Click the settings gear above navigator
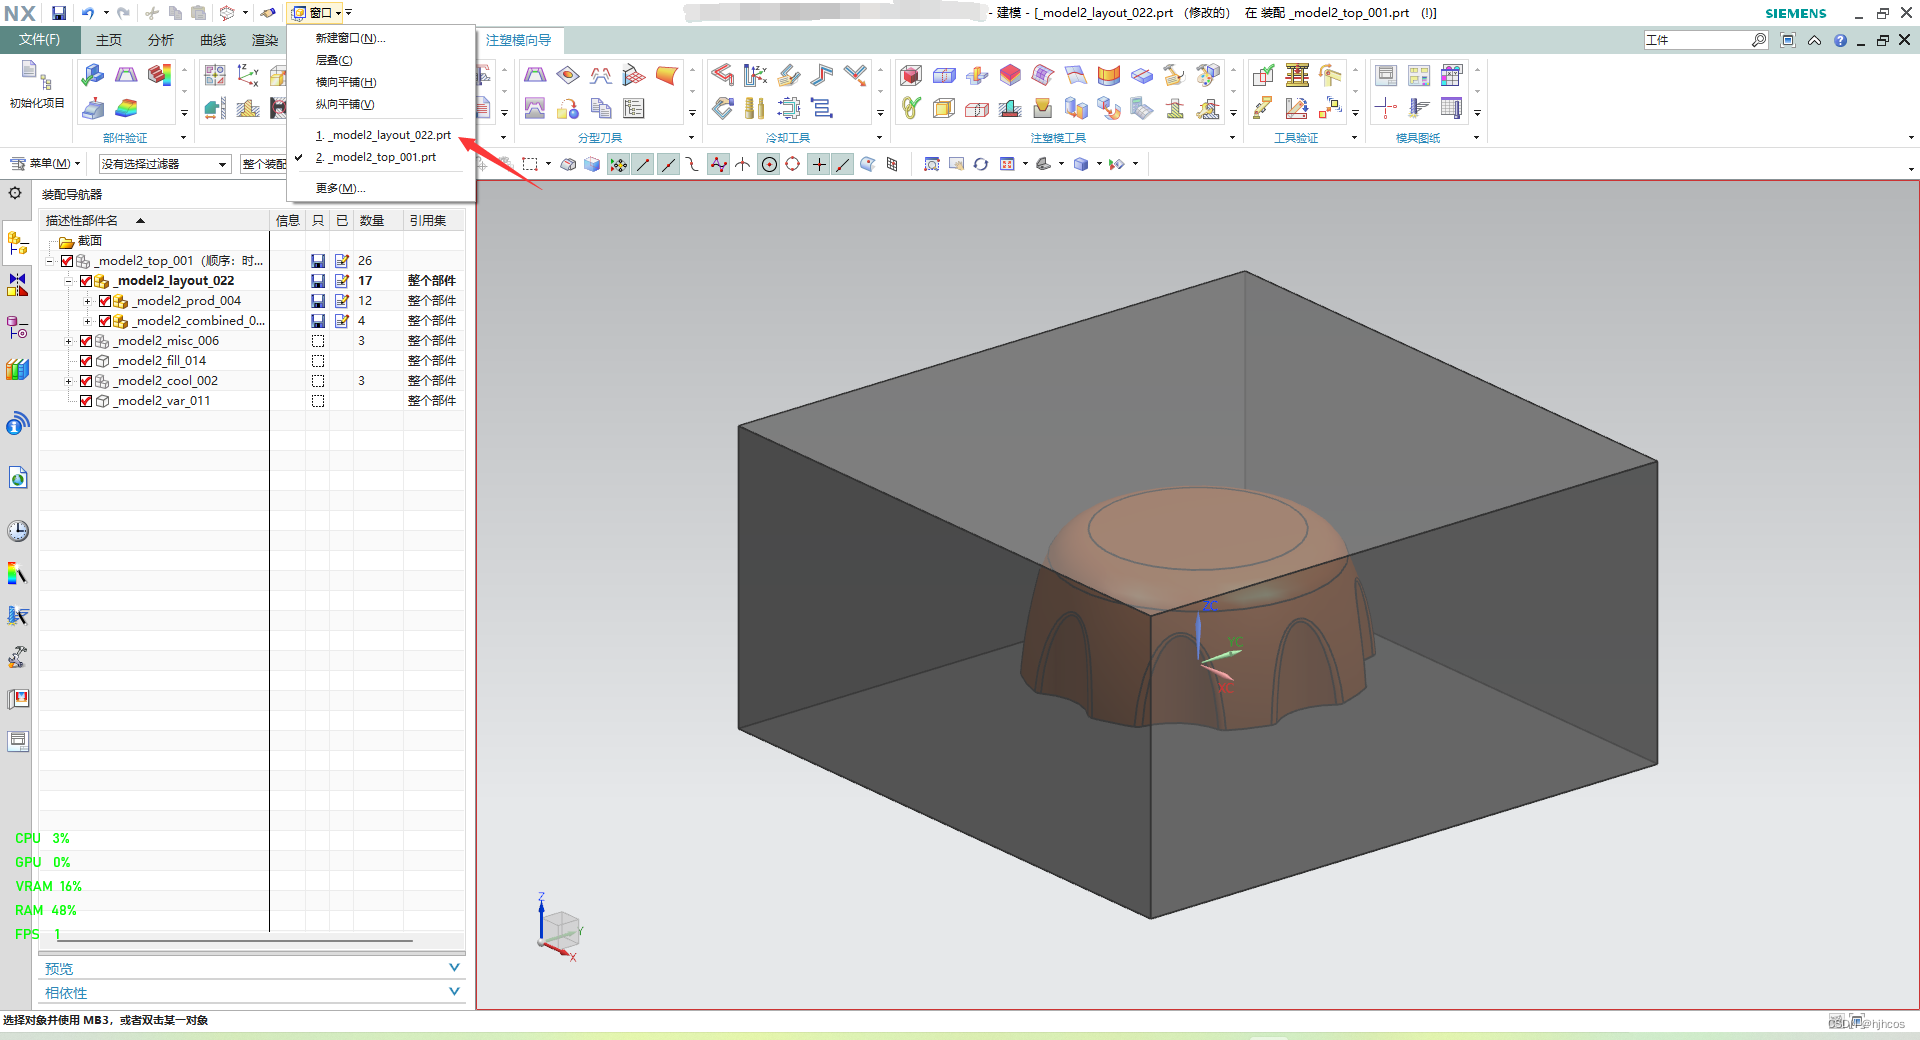The height and width of the screenshot is (1040, 1920). tap(15, 193)
